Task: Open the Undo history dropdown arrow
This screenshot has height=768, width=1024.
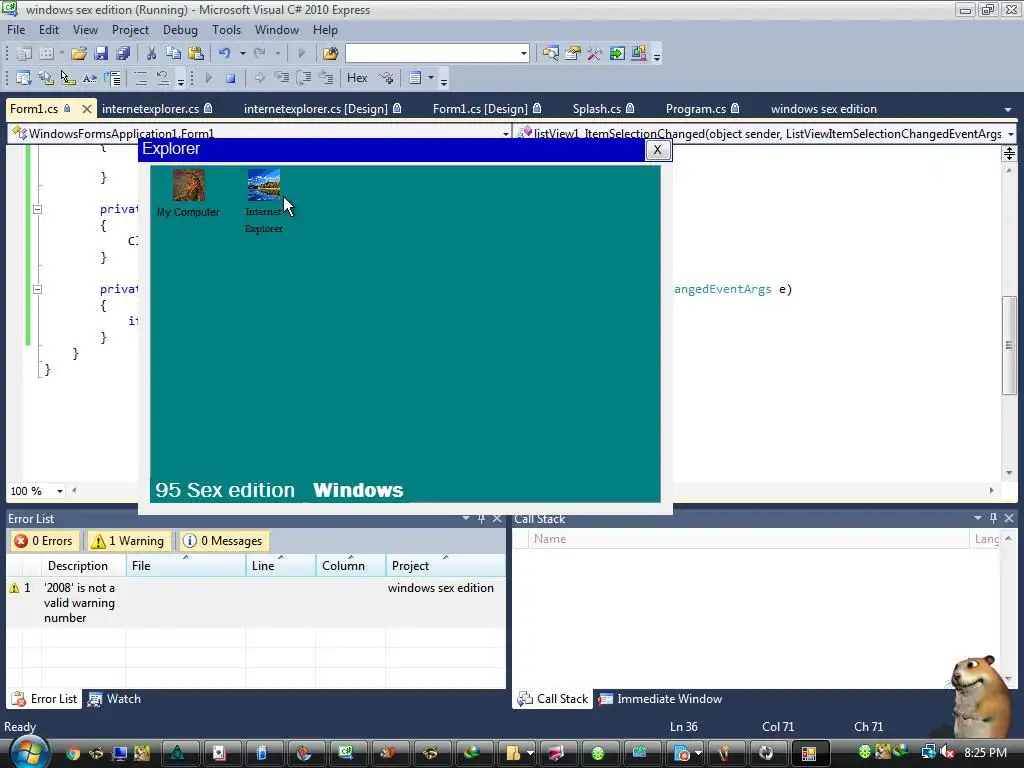Action: point(242,54)
